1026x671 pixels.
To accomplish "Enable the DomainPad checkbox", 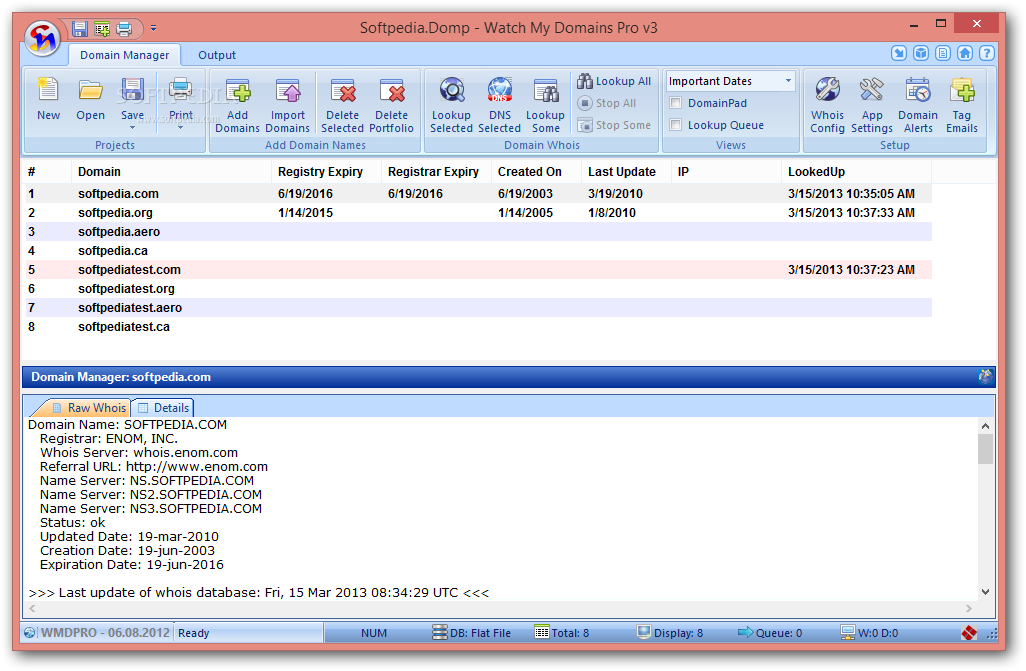I will pyautogui.click(x=676, y=103).
